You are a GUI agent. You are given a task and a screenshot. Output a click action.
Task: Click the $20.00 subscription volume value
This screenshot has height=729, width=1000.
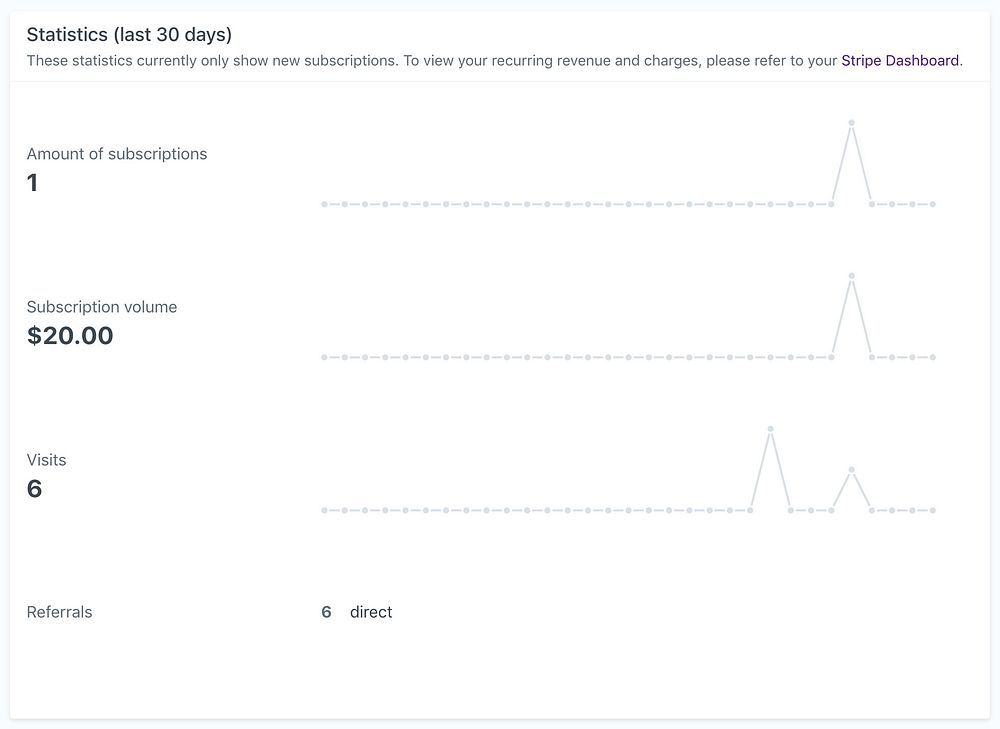(70, 336)
